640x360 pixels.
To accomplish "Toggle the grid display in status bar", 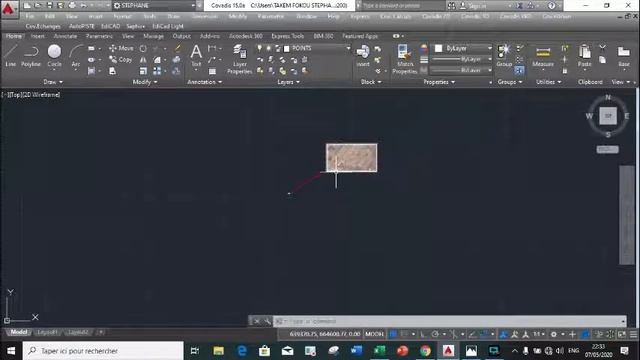I will 393,334.
